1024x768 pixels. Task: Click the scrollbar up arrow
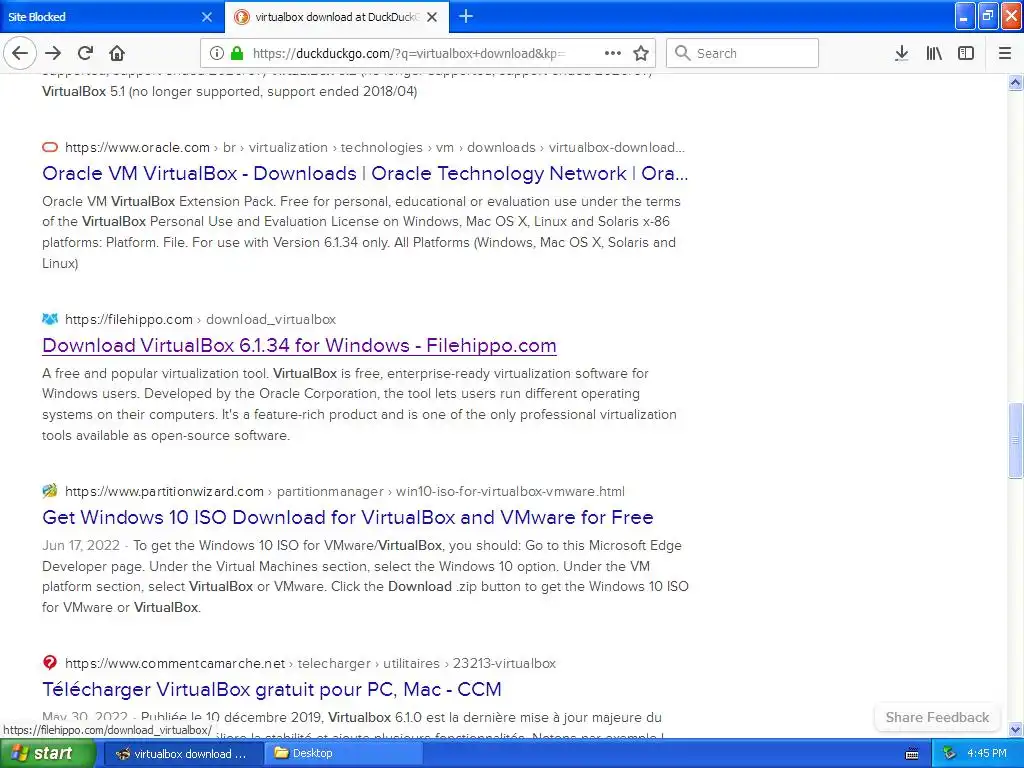[x=1015, y=82]
